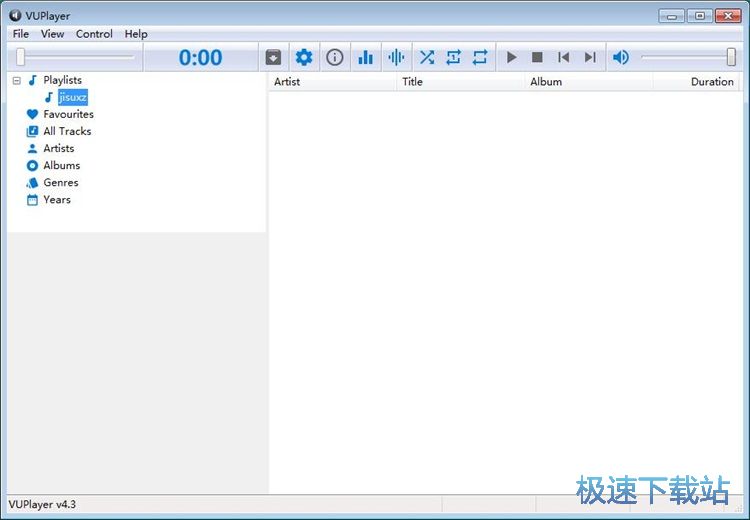Go back to the previous track
Screen dimensions: 750x520
click(564, 58)
